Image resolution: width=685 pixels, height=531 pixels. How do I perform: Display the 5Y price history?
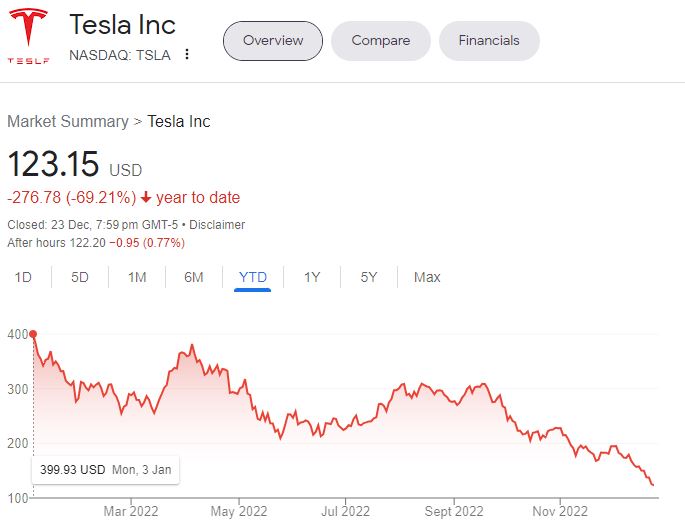click(369, 277)
